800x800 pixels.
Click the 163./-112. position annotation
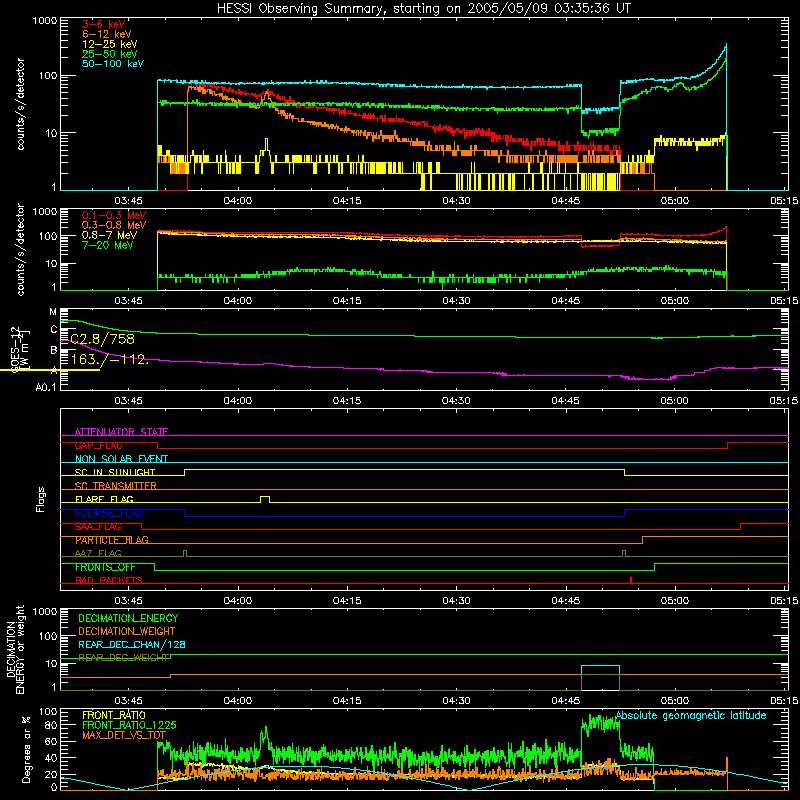point(110,359)
